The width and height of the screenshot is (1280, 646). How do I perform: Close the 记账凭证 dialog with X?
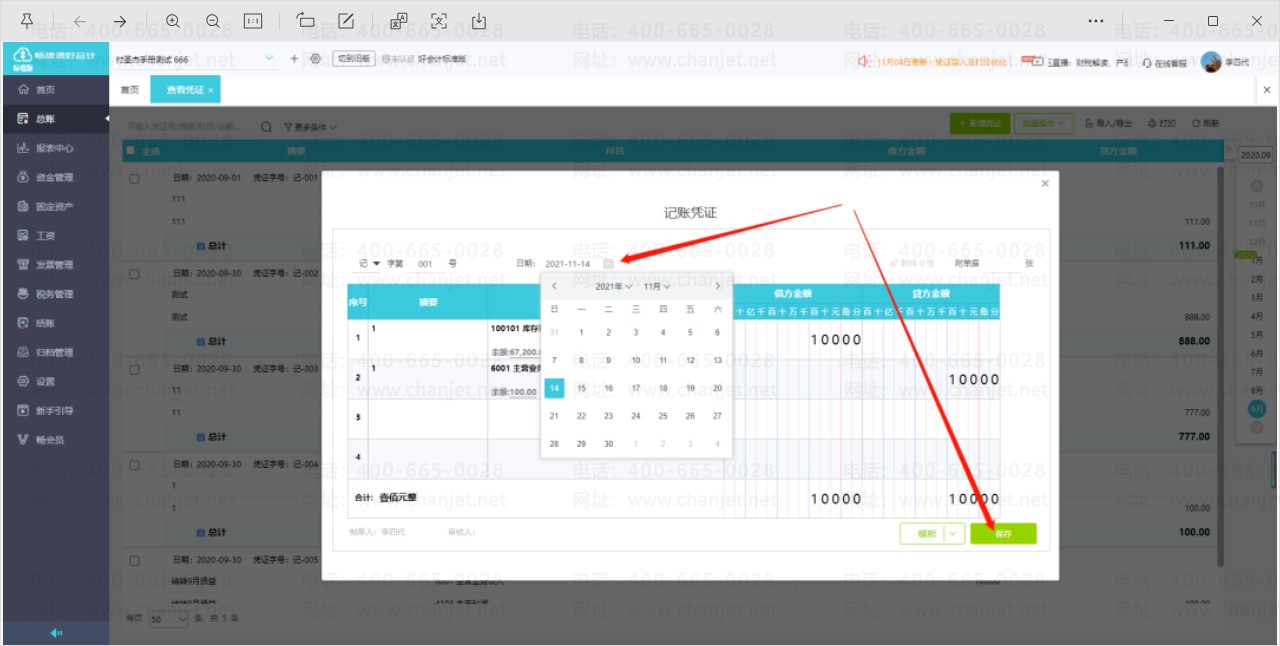click(x=1045, y=183)
